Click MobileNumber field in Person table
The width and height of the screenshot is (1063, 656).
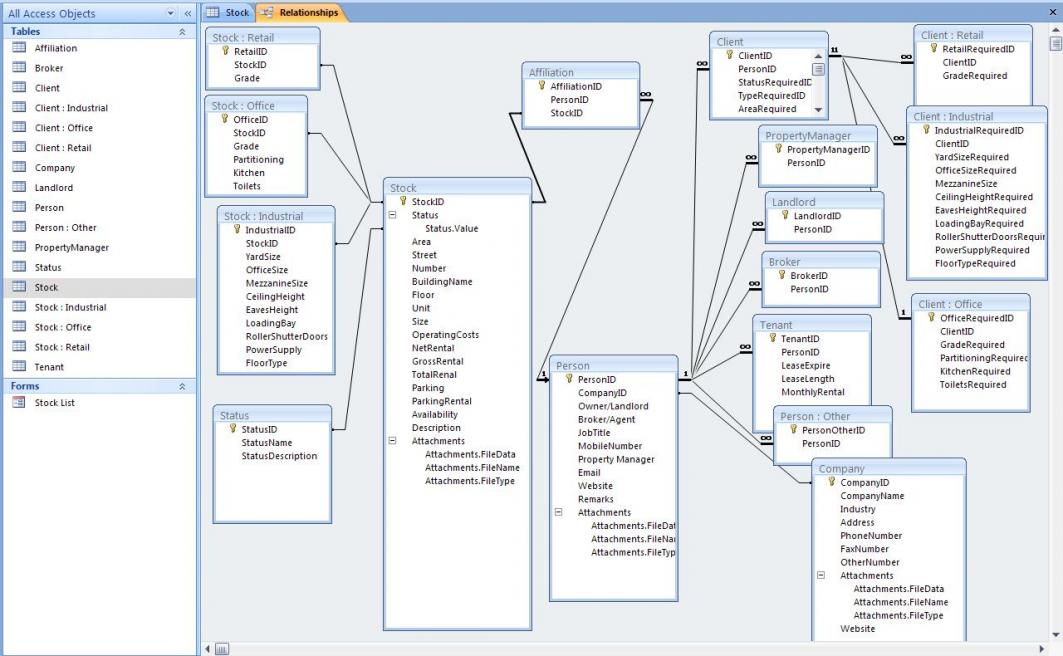point(609,445)
